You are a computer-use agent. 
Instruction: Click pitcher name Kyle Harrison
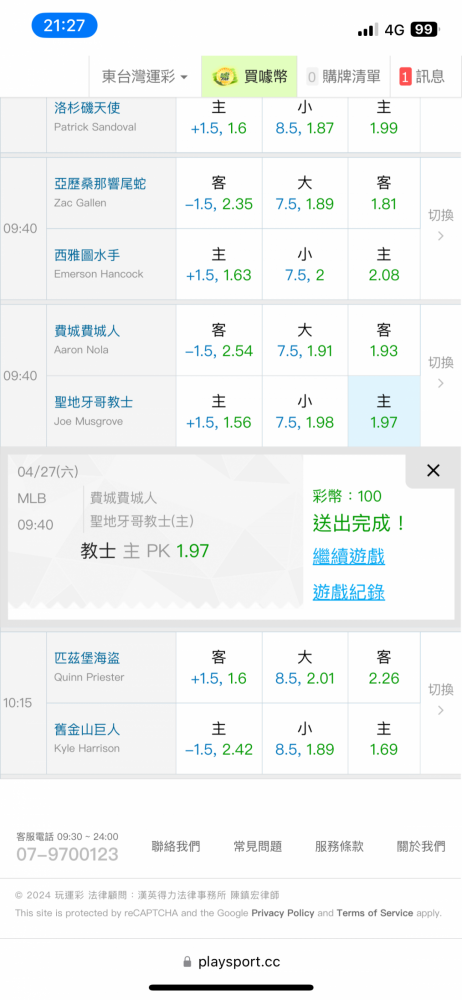tap(87, 748)
